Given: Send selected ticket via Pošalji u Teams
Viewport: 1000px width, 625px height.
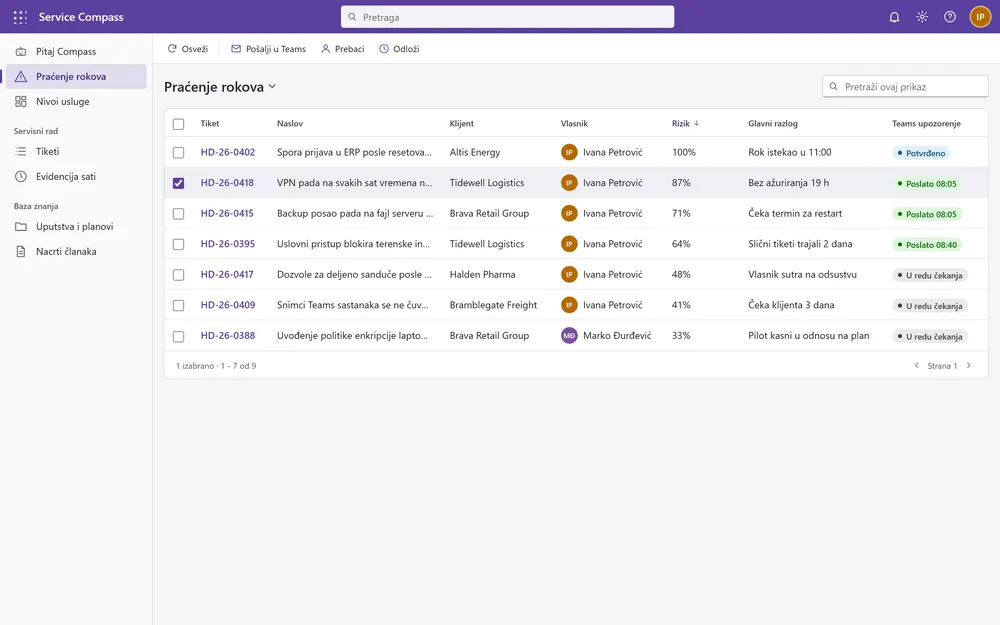Looking at the screenshot, I should coord(268,49).
